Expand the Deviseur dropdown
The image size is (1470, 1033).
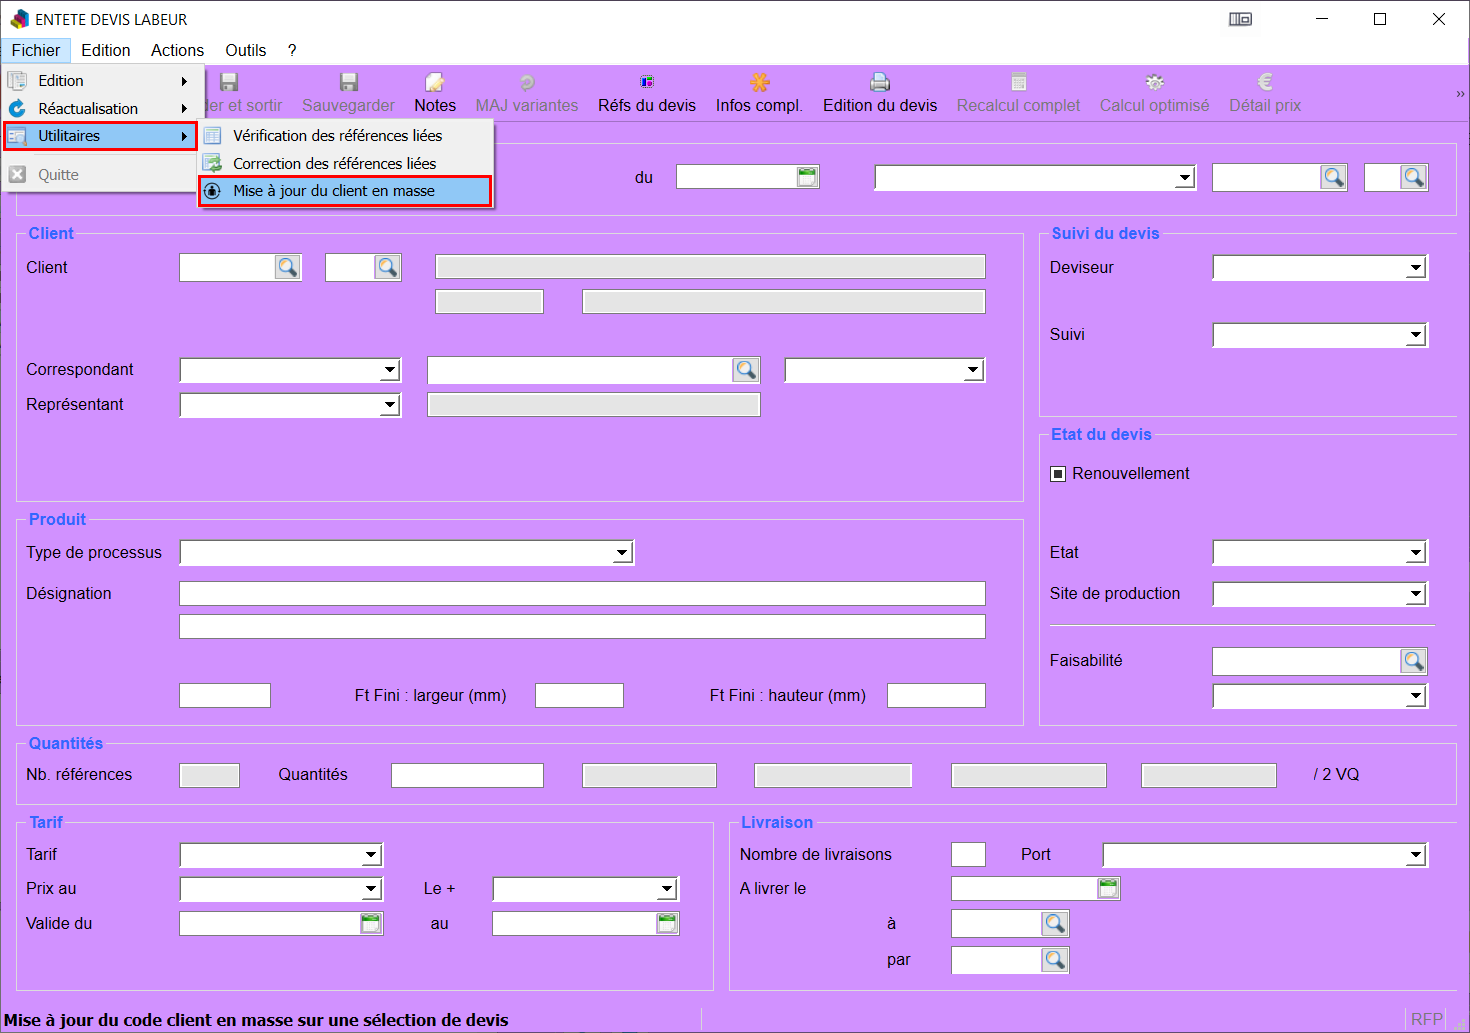pos(1415,268)
